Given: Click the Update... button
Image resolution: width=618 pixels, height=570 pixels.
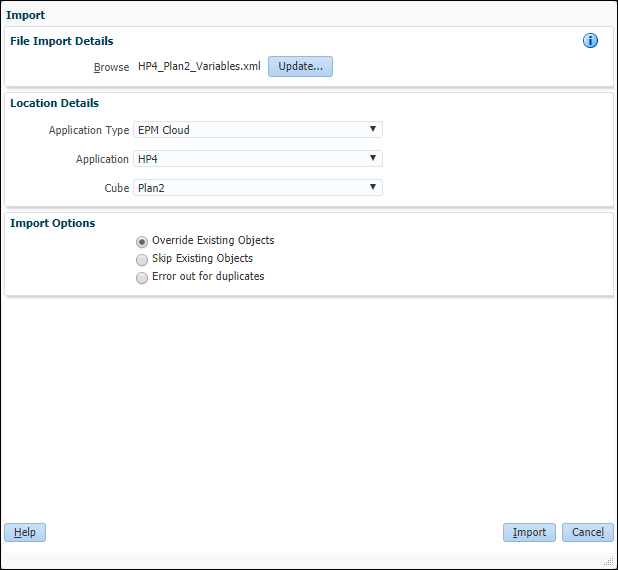Looking at the screenshot, I should [300, 66].
